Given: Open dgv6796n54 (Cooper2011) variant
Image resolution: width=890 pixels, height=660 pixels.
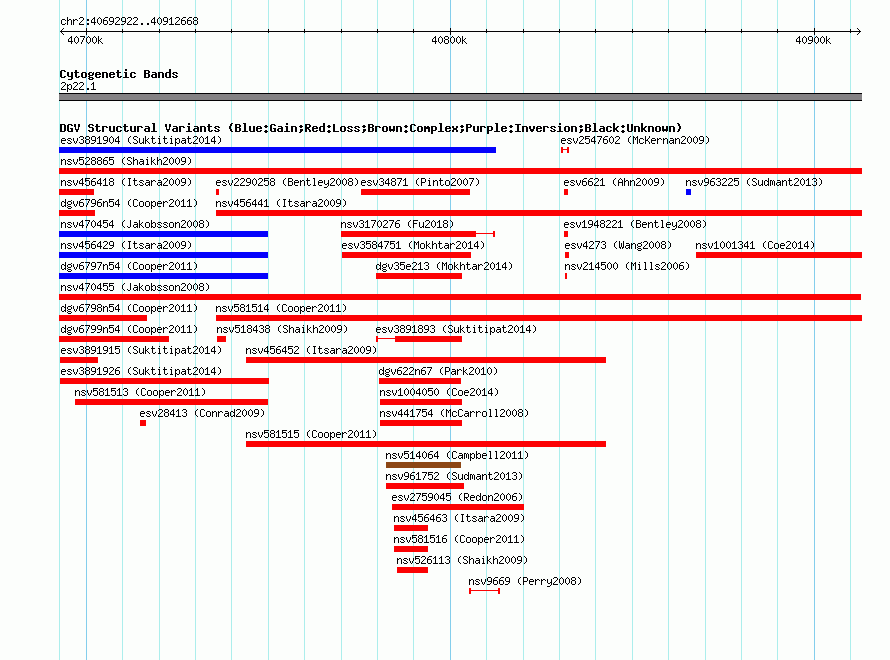Looking at the screenshot, I should (x=129, y=203).
